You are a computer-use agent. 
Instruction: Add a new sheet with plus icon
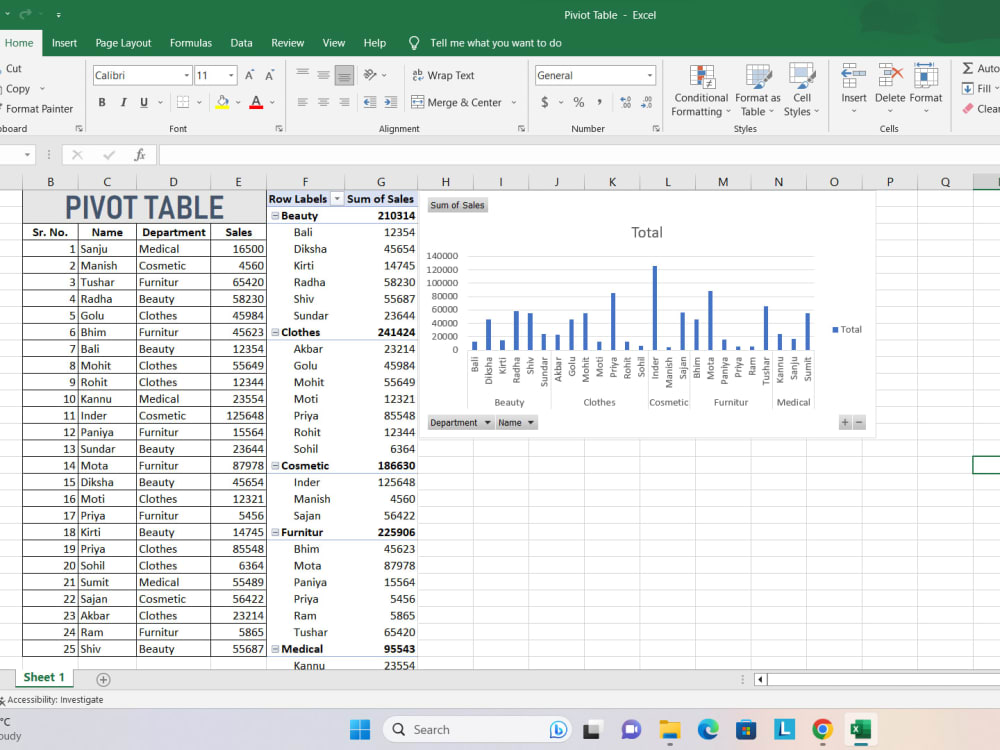(103, 679)
